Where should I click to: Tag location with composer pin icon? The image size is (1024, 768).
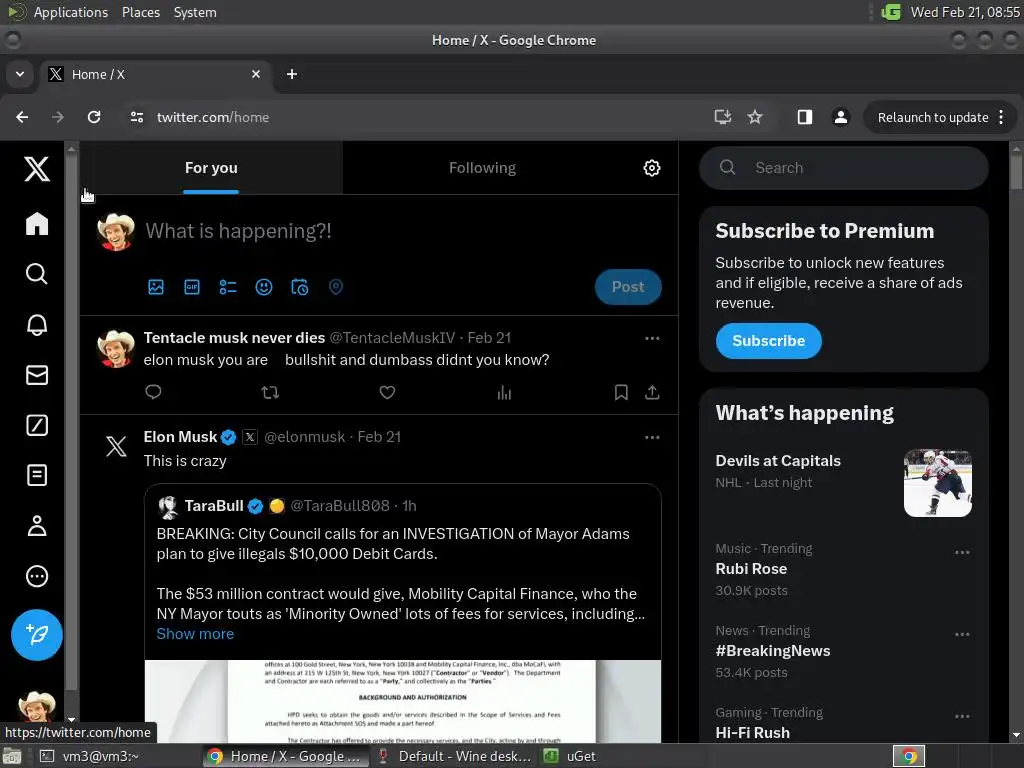[x=336, y=287]
